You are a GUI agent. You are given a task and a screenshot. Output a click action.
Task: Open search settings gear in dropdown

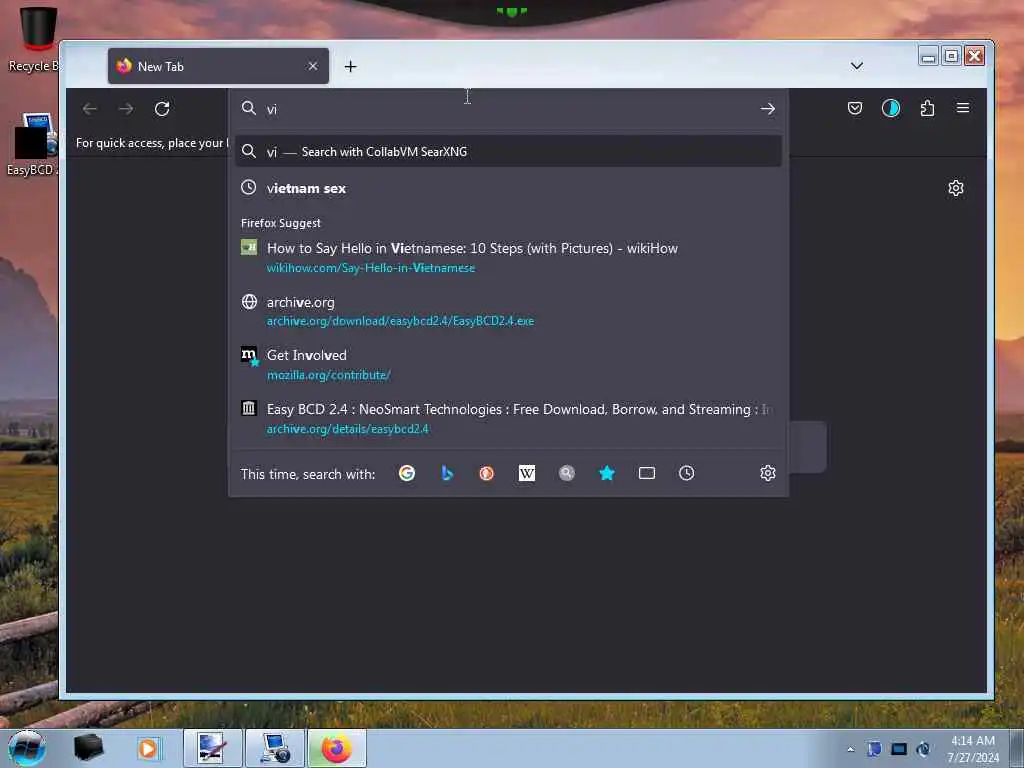pyautogui.click(x=767, y=473)
